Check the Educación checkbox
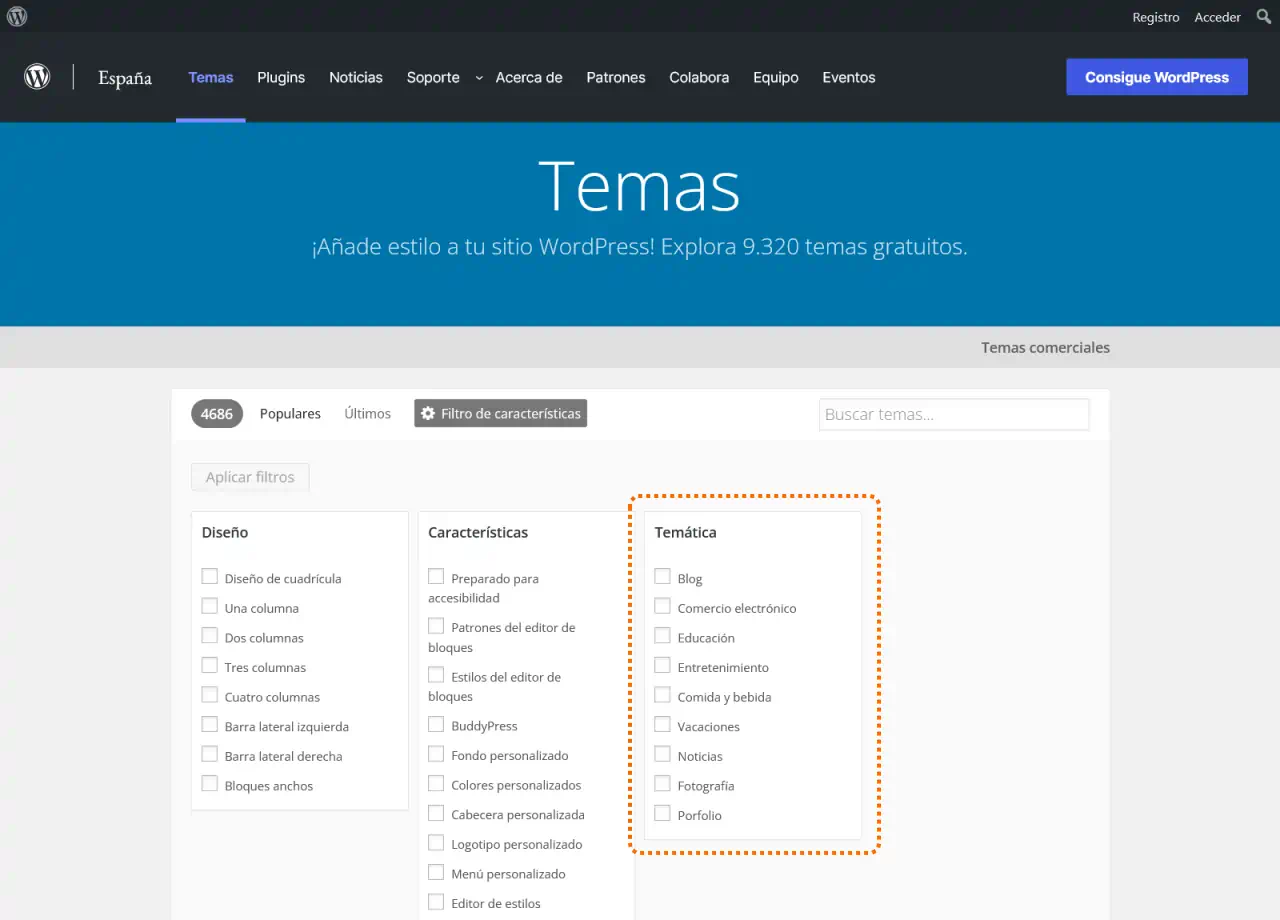 pos(662,635)
